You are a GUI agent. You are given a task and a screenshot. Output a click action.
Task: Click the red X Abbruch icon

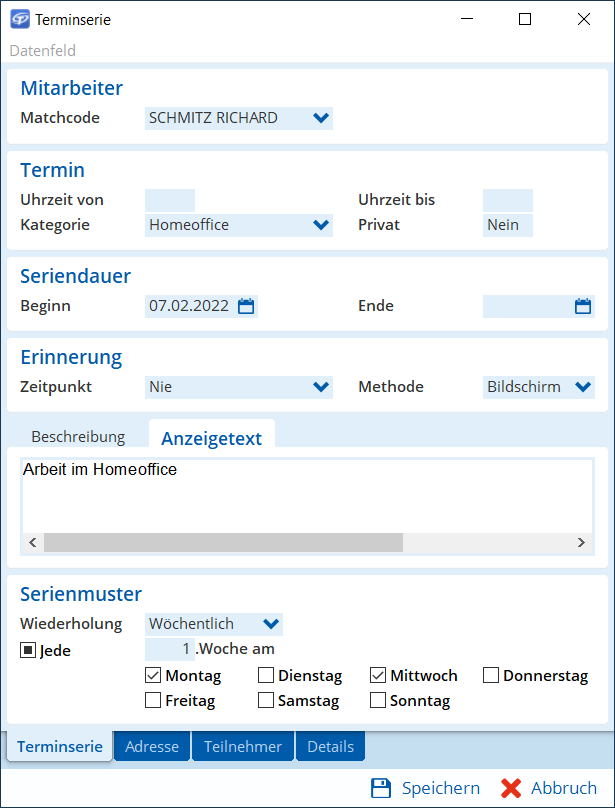point(511,788)
